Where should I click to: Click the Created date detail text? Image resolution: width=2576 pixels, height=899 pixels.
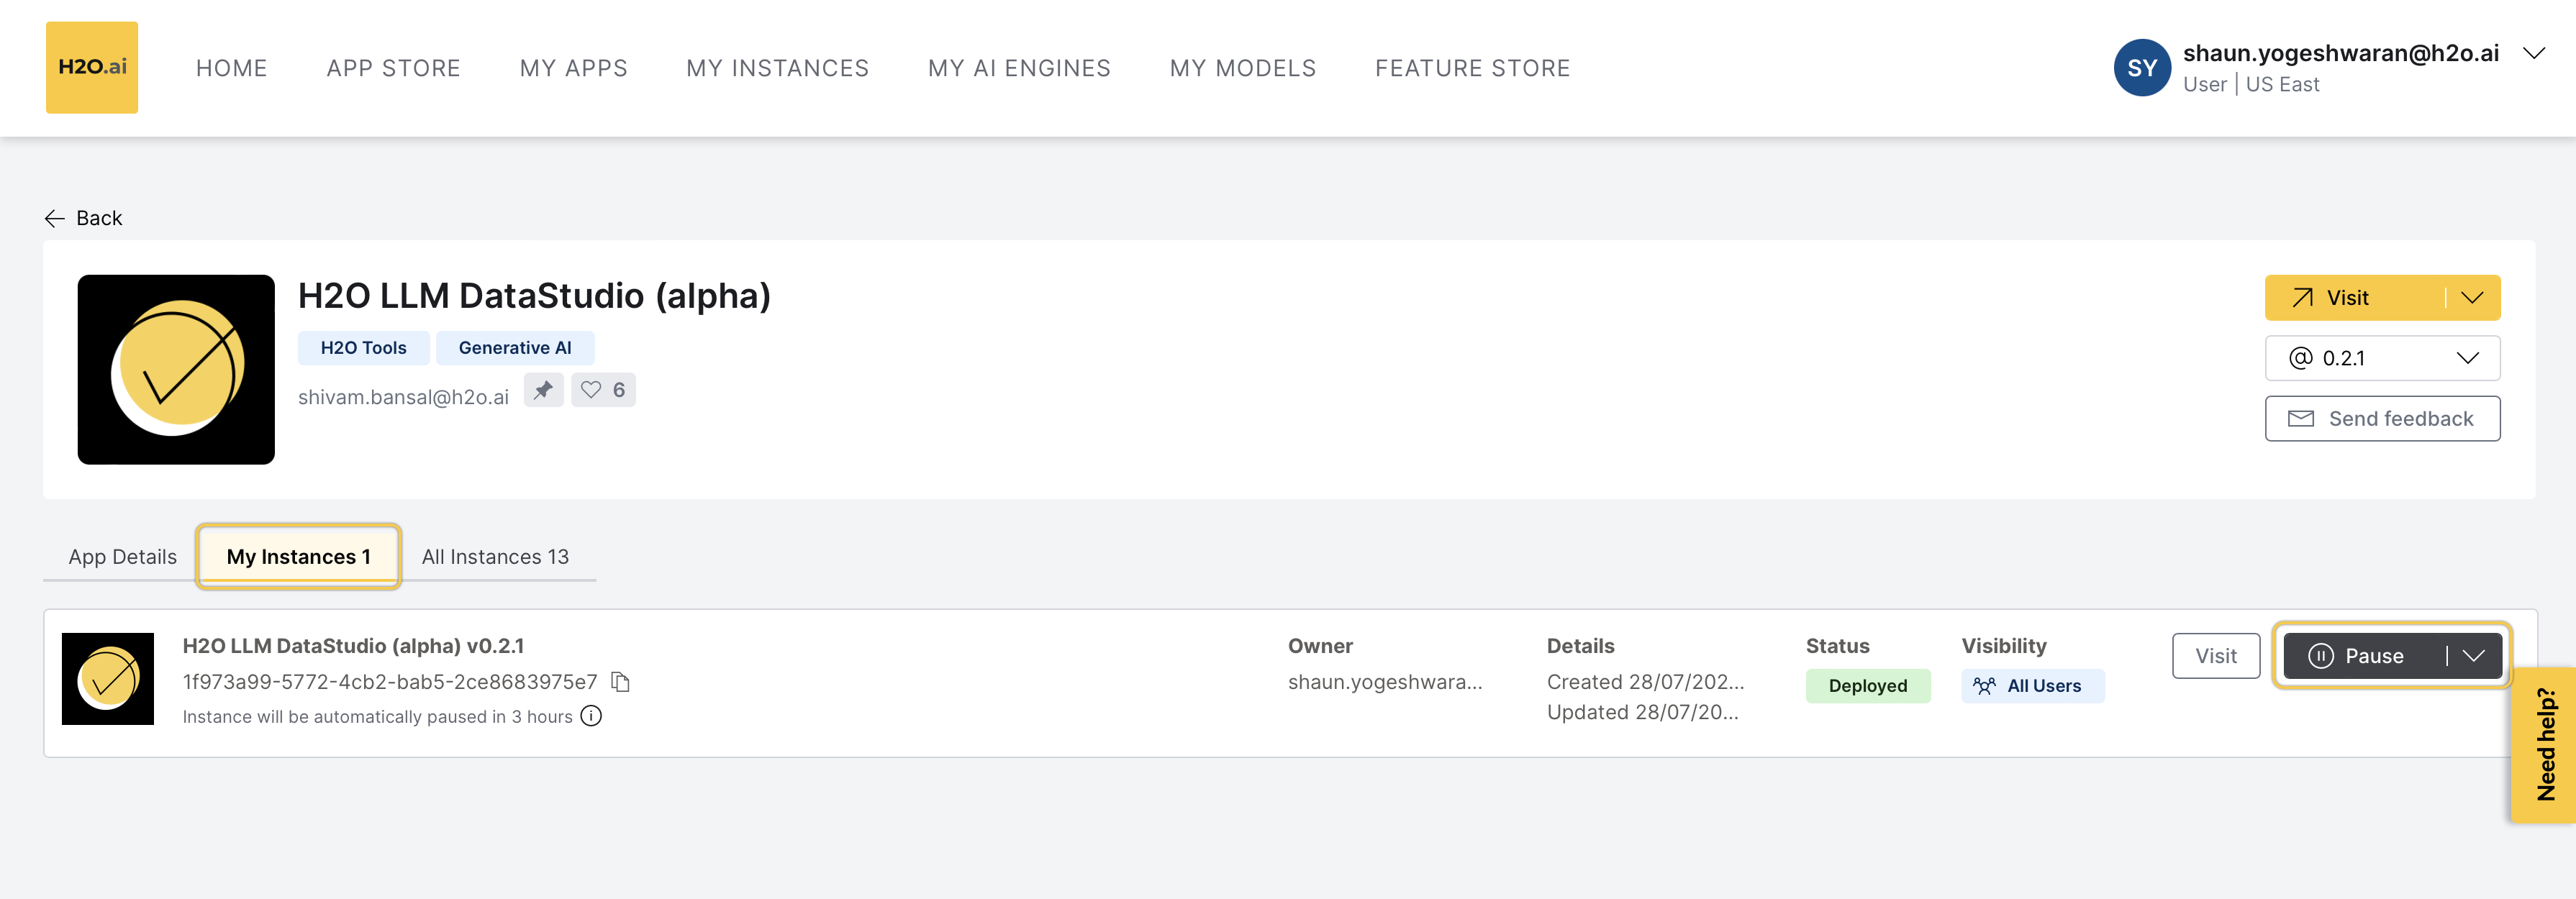(1645, 682)
